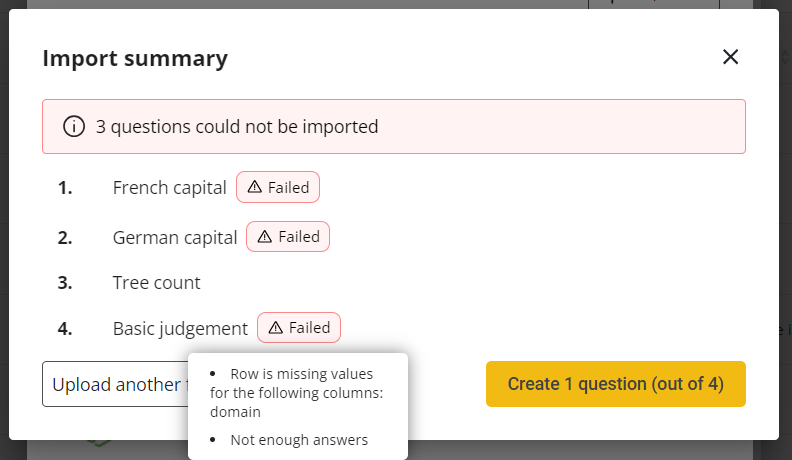792x460 pixels.
Task: Click the missing domain column tooltip message
Action: [x=297, y=391]
